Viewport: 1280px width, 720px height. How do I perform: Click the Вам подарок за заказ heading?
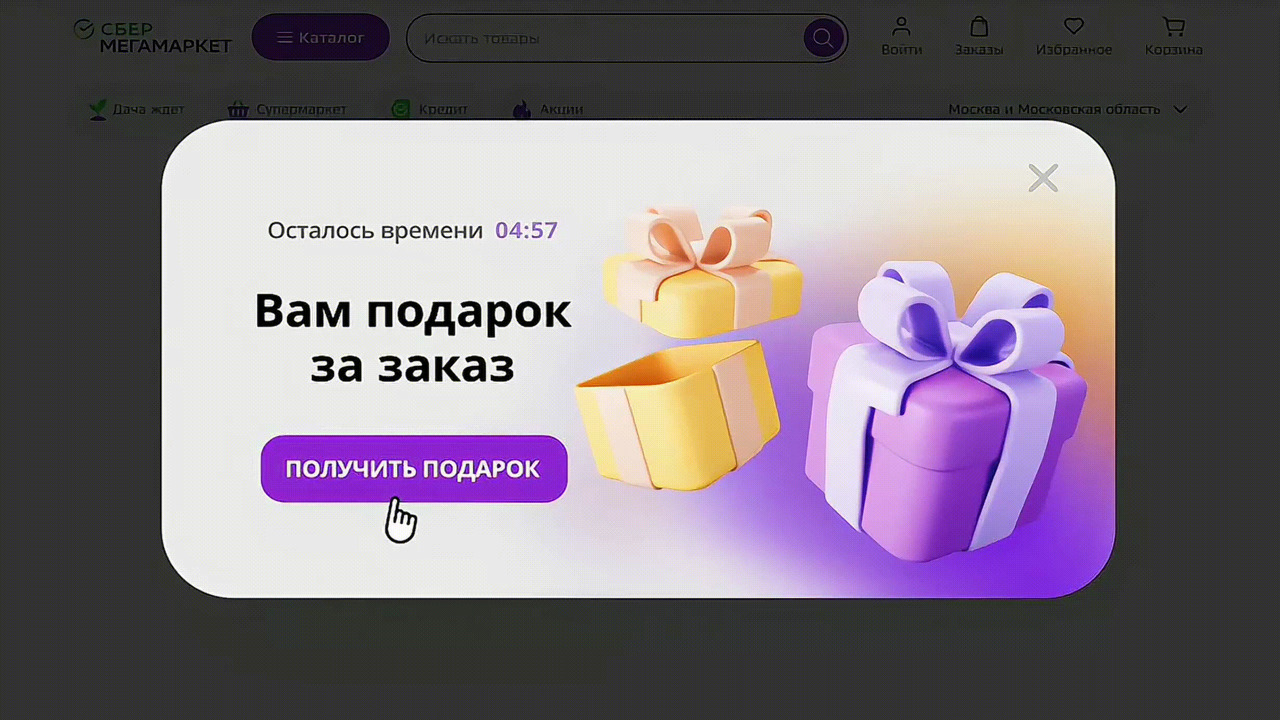413,338
